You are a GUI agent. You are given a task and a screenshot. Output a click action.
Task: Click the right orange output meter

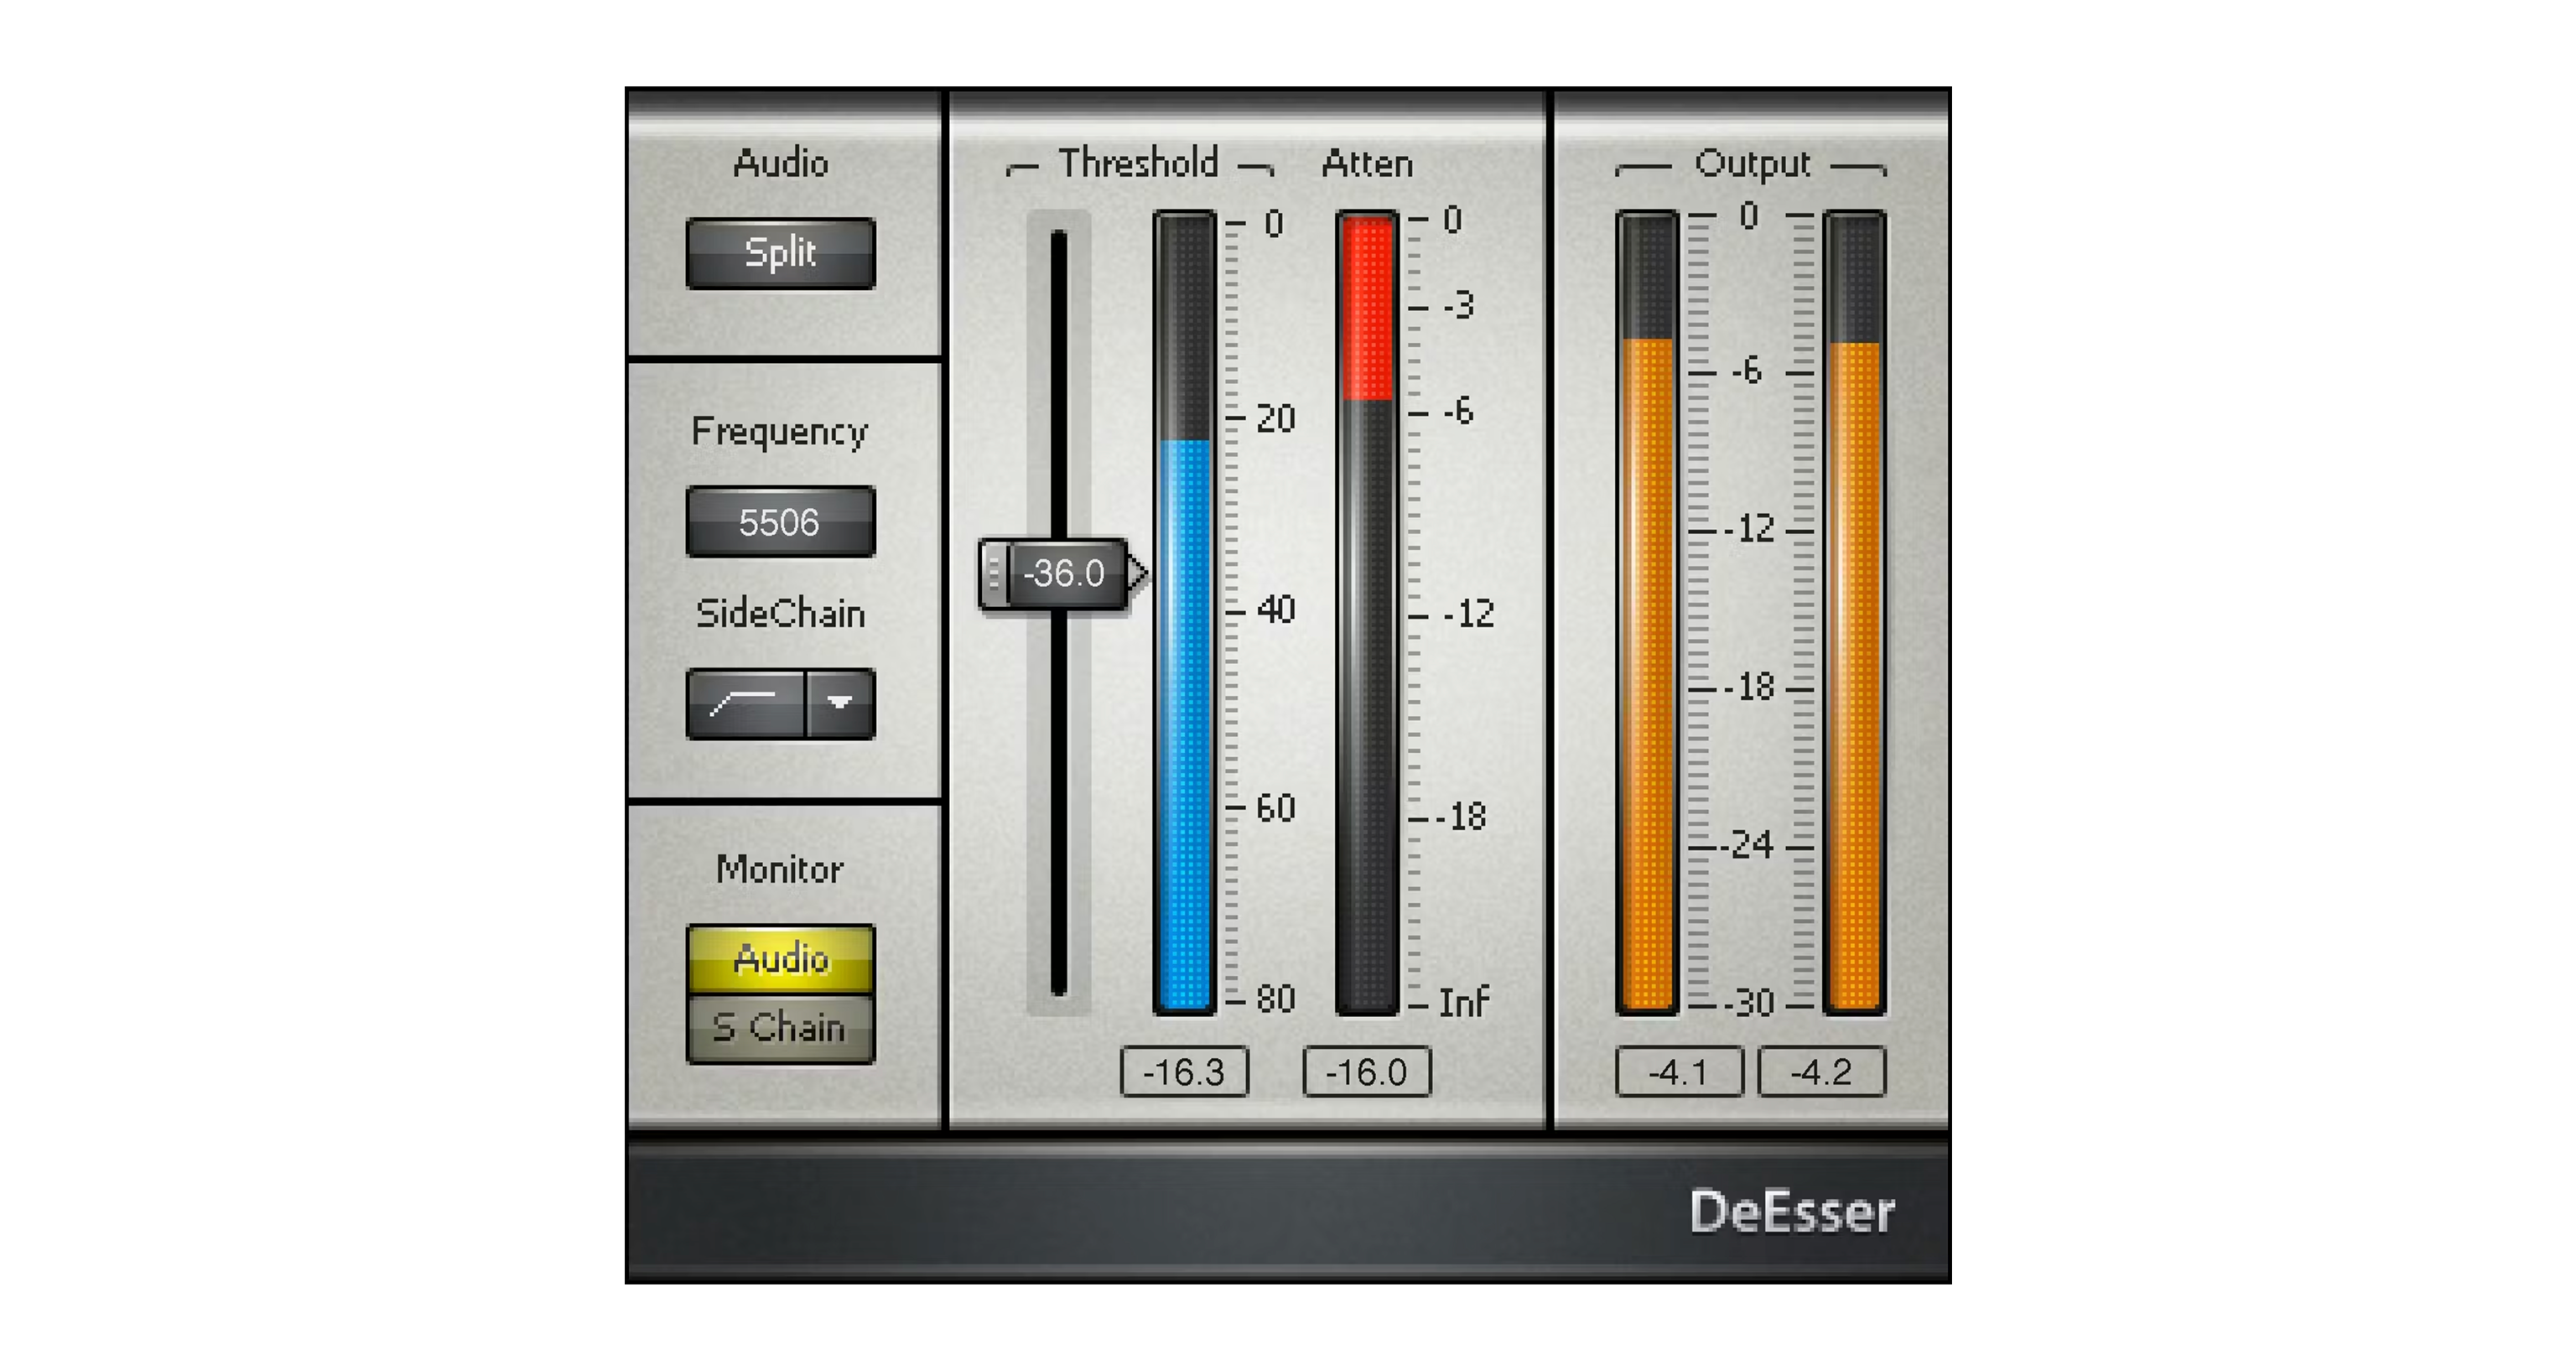(x=1855, y=613)
